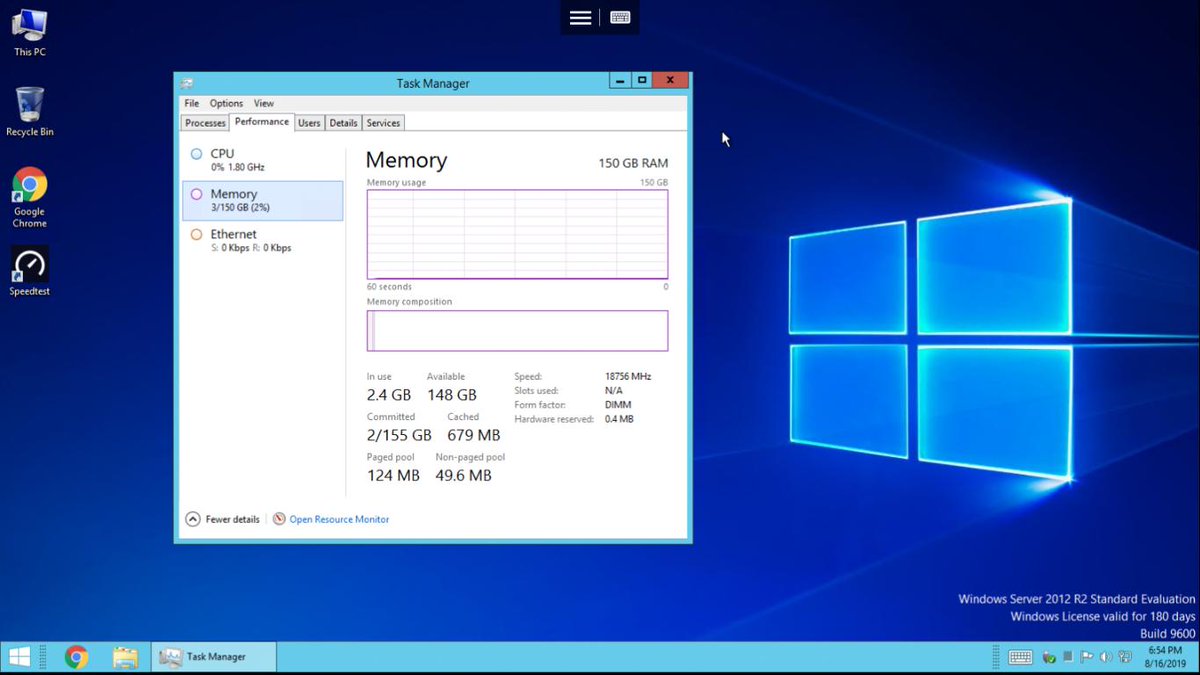Click the remote session keyboard icon
Viewport: 1200px width, 675px height.
[x=620, y=18]
